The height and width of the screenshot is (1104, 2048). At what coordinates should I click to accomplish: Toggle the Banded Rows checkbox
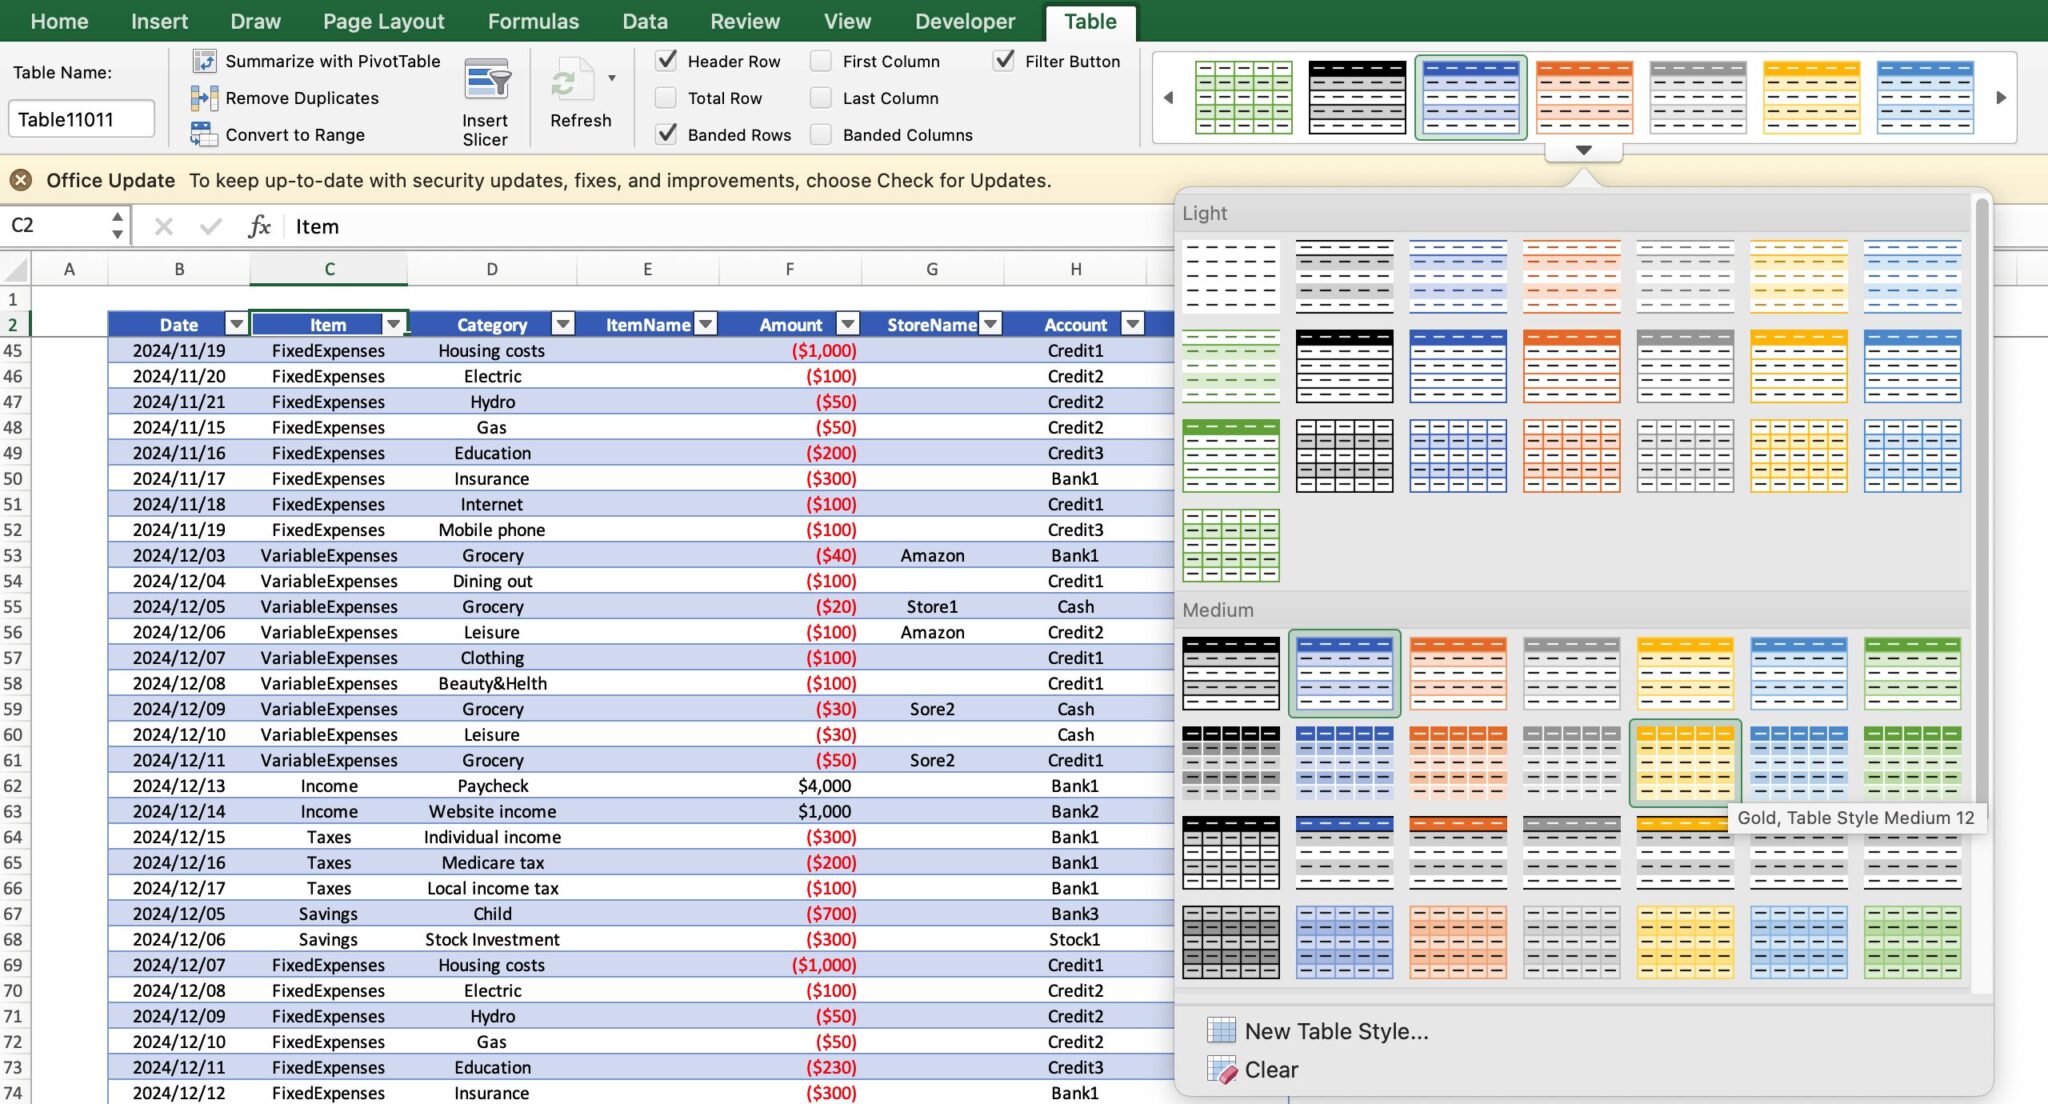pos(666,134)
